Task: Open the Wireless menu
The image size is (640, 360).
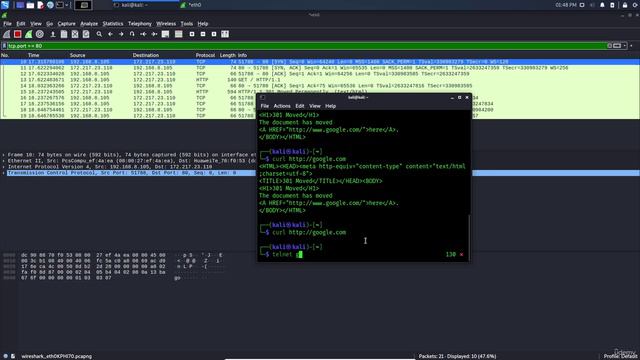Action: pos(166,24)
